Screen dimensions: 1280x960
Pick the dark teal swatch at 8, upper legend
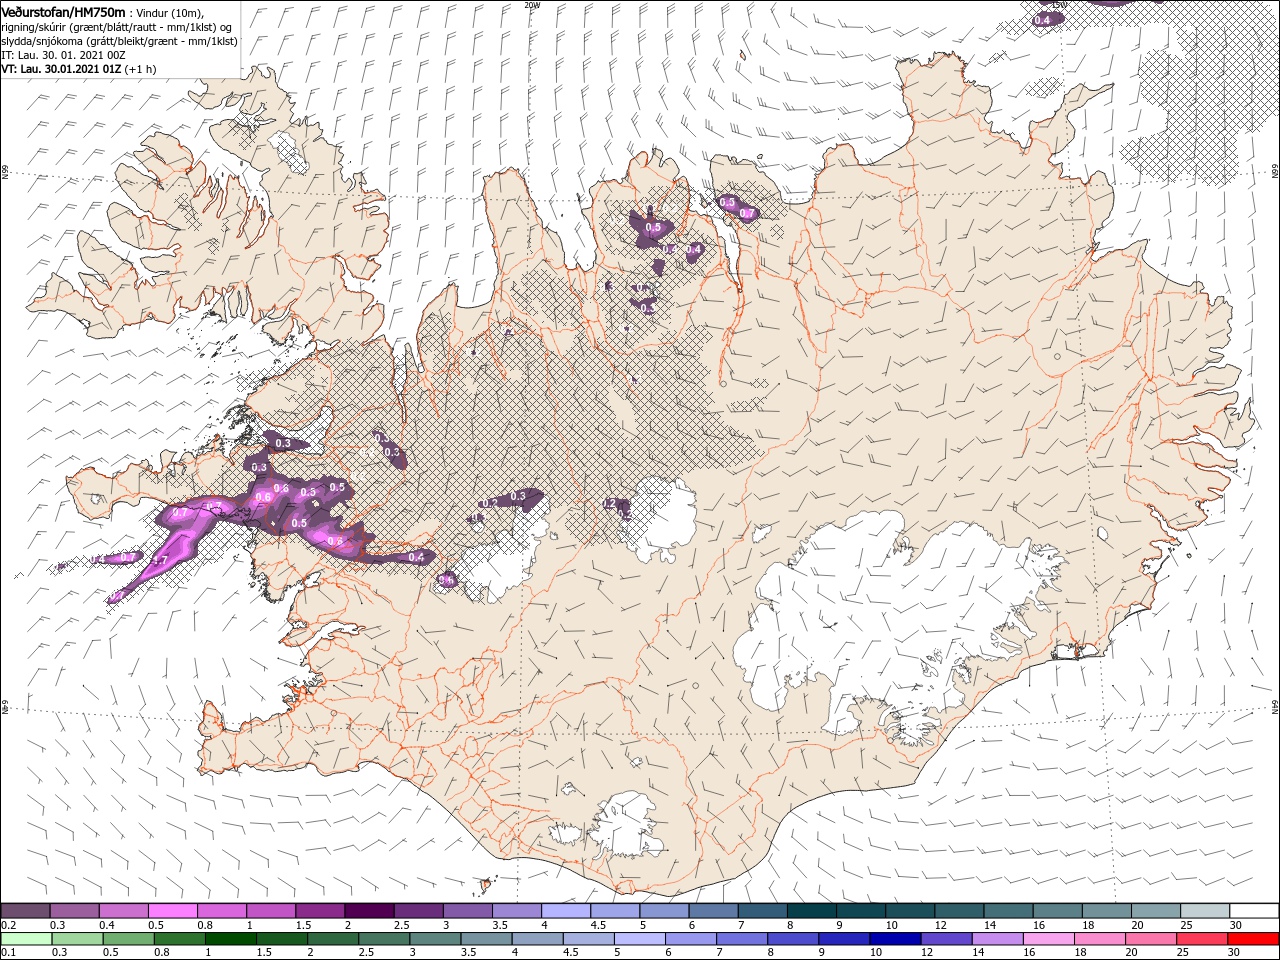coord(810,911)
